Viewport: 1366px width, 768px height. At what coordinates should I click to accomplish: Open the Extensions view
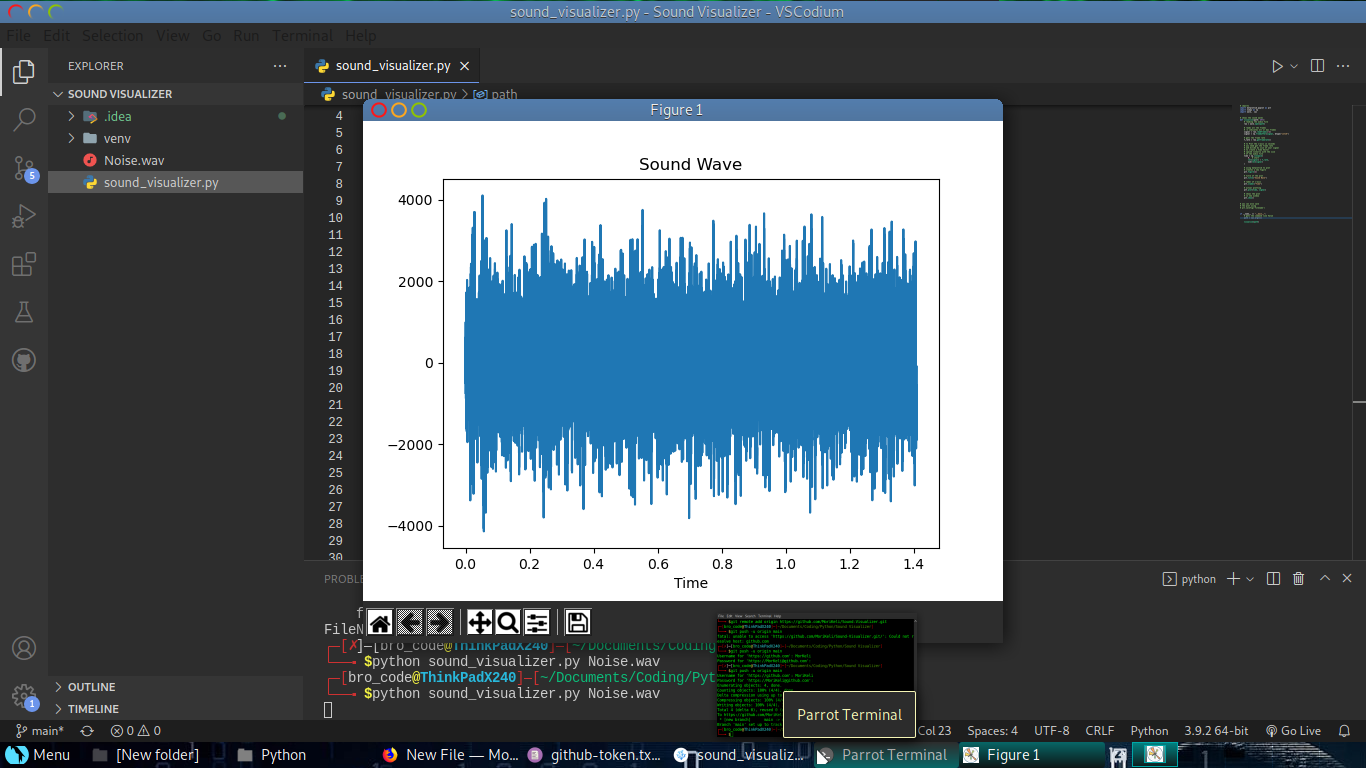click(24, 264)
